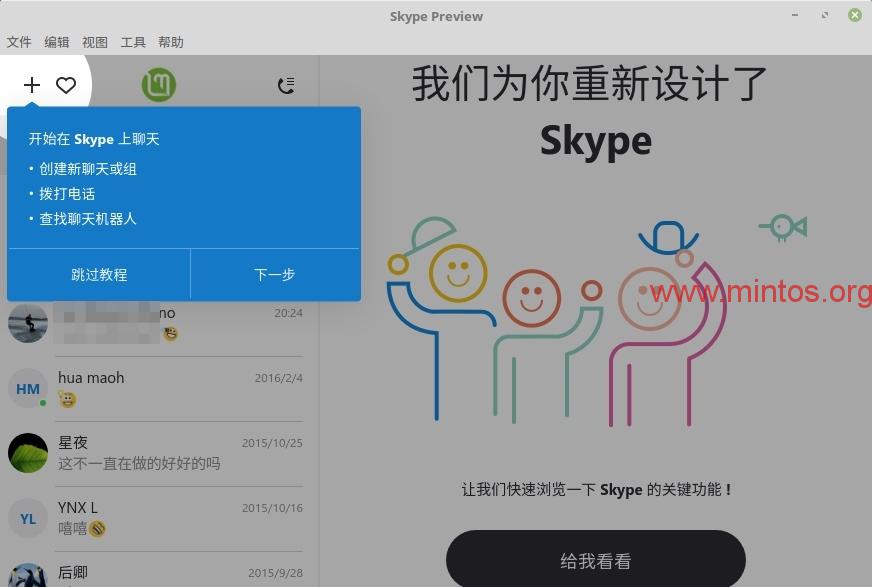Open the call list icon in sidebar header

point(286,85)
